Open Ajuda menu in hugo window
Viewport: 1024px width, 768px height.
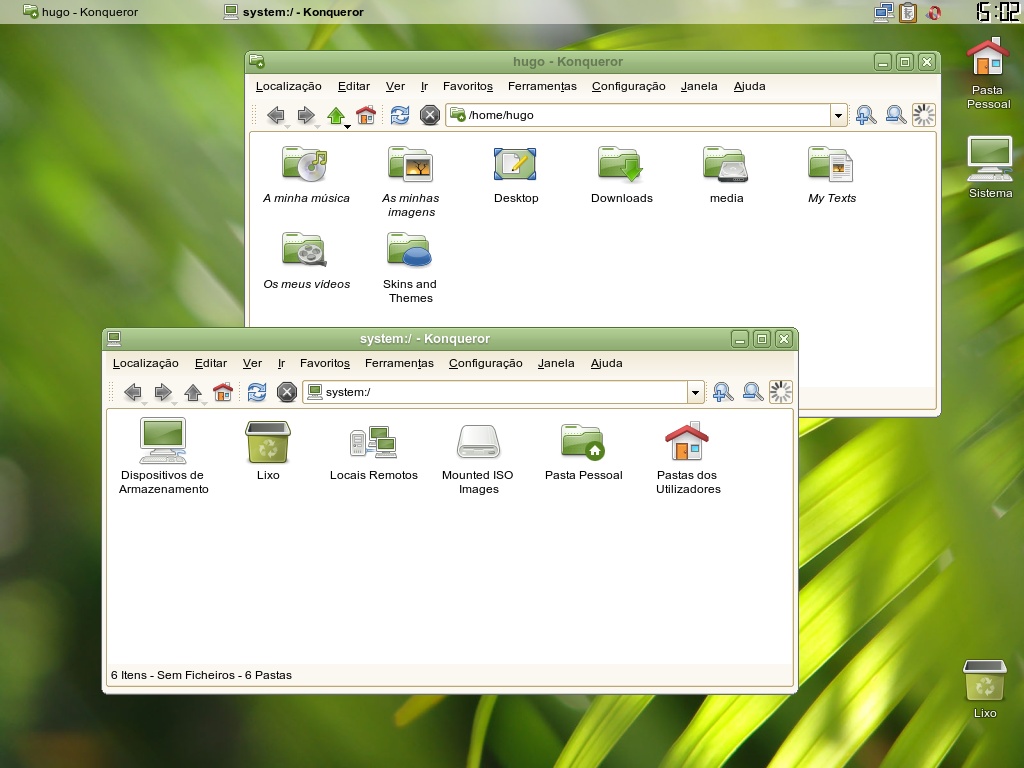click(749, 86)
